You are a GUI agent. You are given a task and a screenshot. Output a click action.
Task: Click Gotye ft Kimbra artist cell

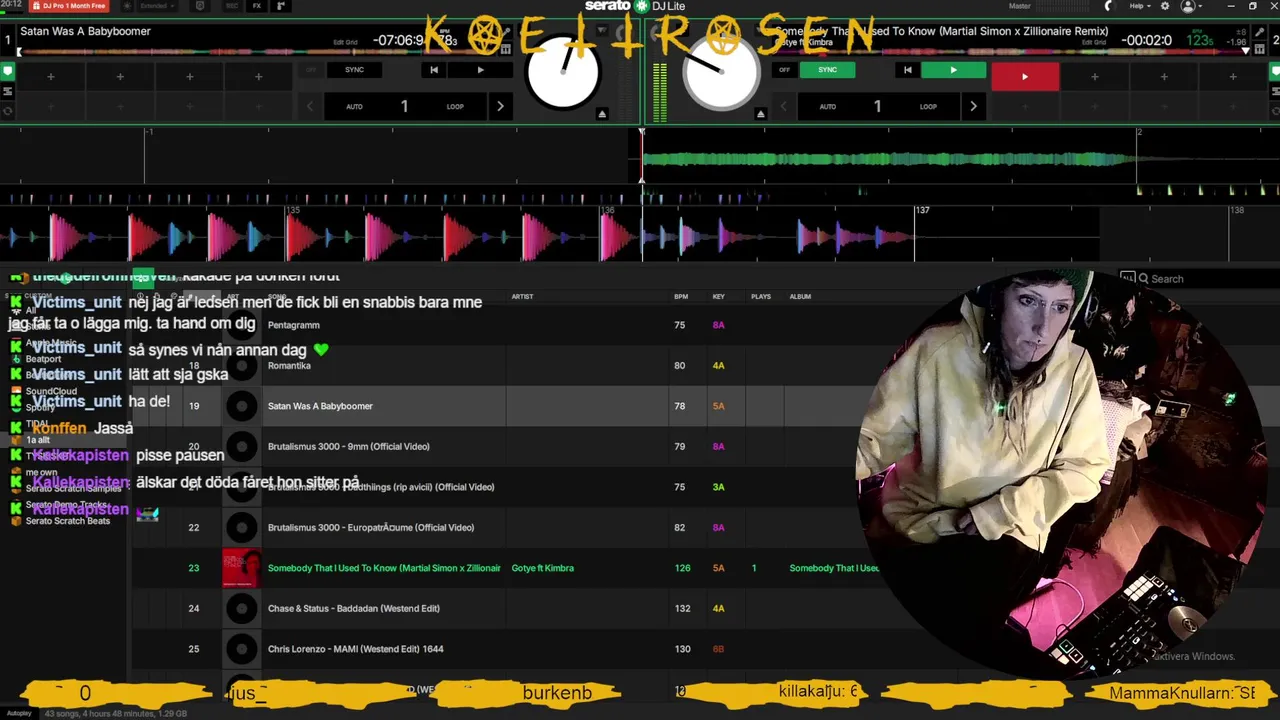click(x=542, y=568)
